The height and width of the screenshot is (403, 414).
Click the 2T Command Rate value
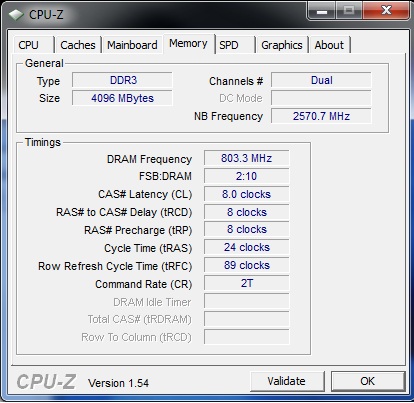pyautogui.click(x=247, y=283)
